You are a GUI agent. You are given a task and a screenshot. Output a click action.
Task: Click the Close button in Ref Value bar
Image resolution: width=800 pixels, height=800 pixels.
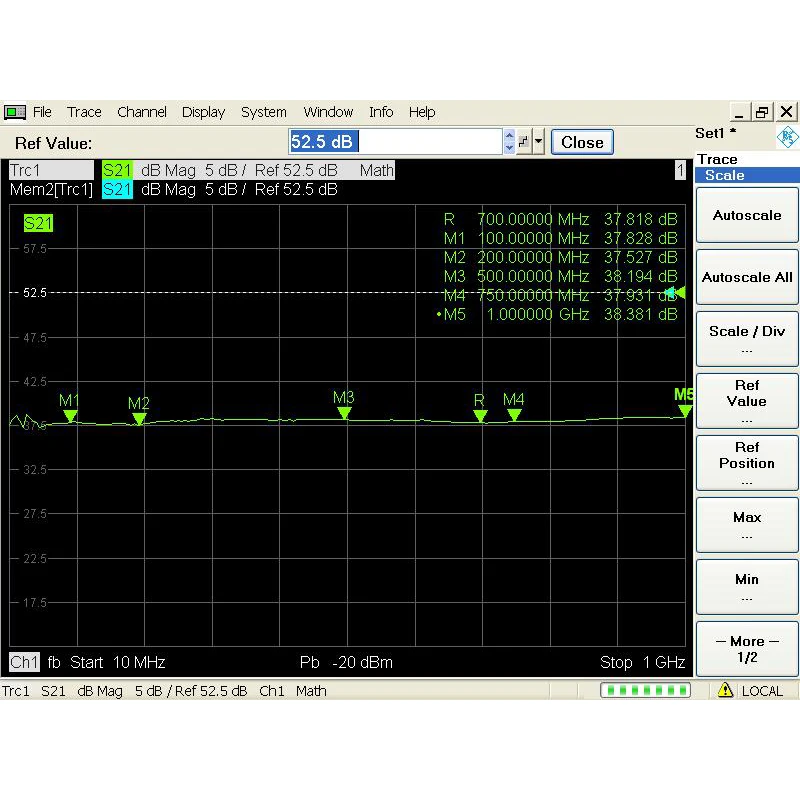(582, 142)
